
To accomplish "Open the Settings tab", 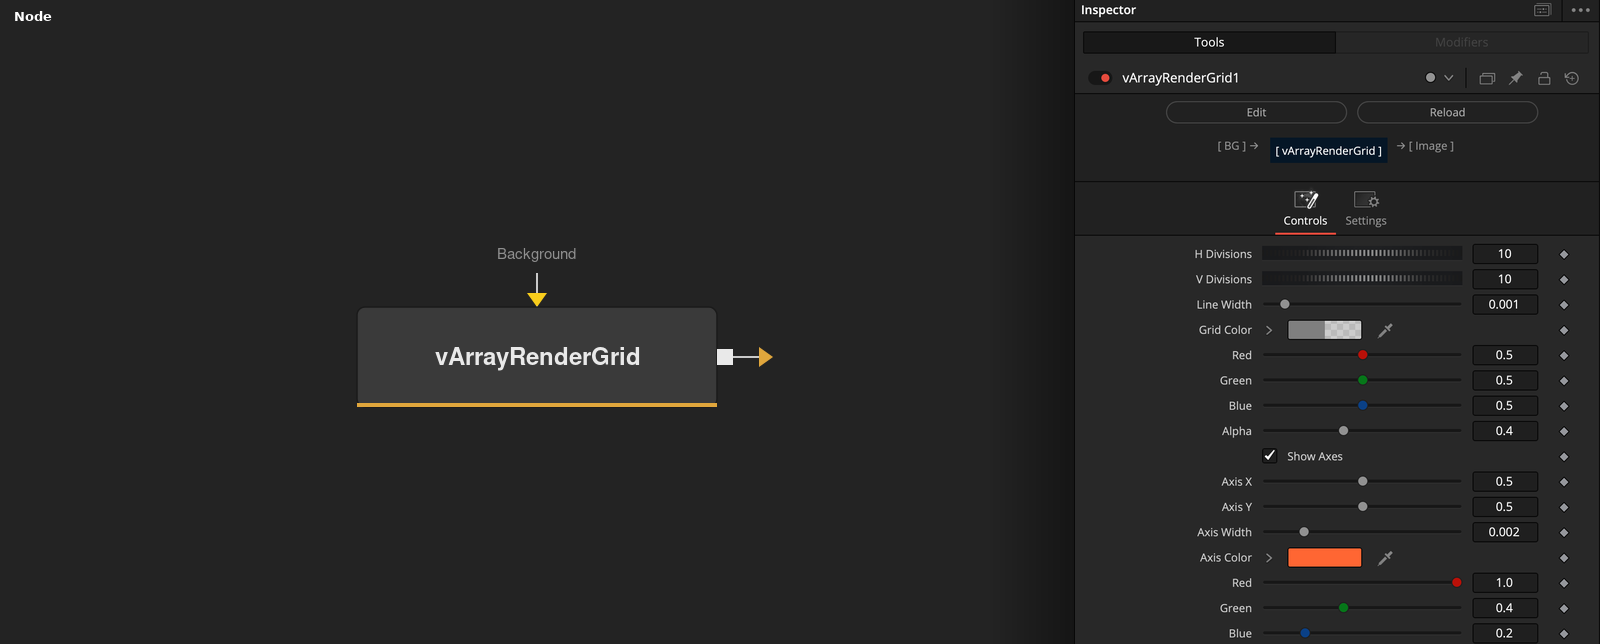I will click(x=1366, y=210).
